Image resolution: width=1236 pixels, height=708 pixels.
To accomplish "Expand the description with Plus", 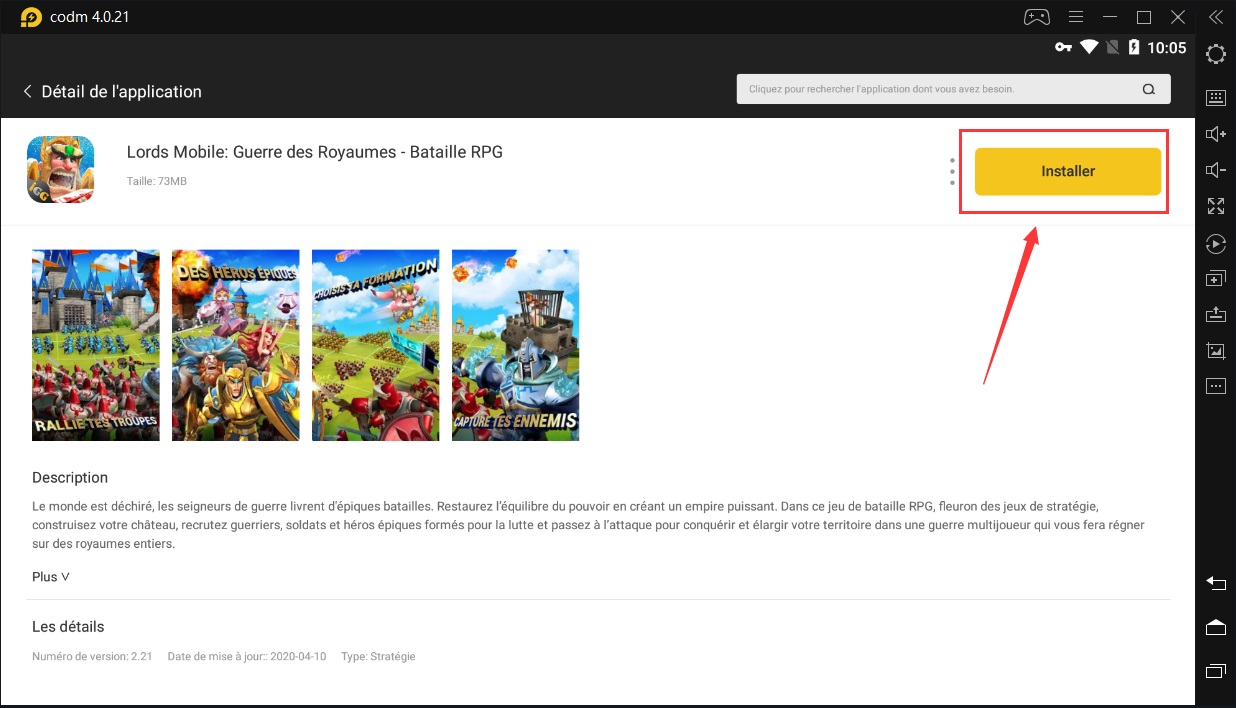I will [x=50, y=576].
